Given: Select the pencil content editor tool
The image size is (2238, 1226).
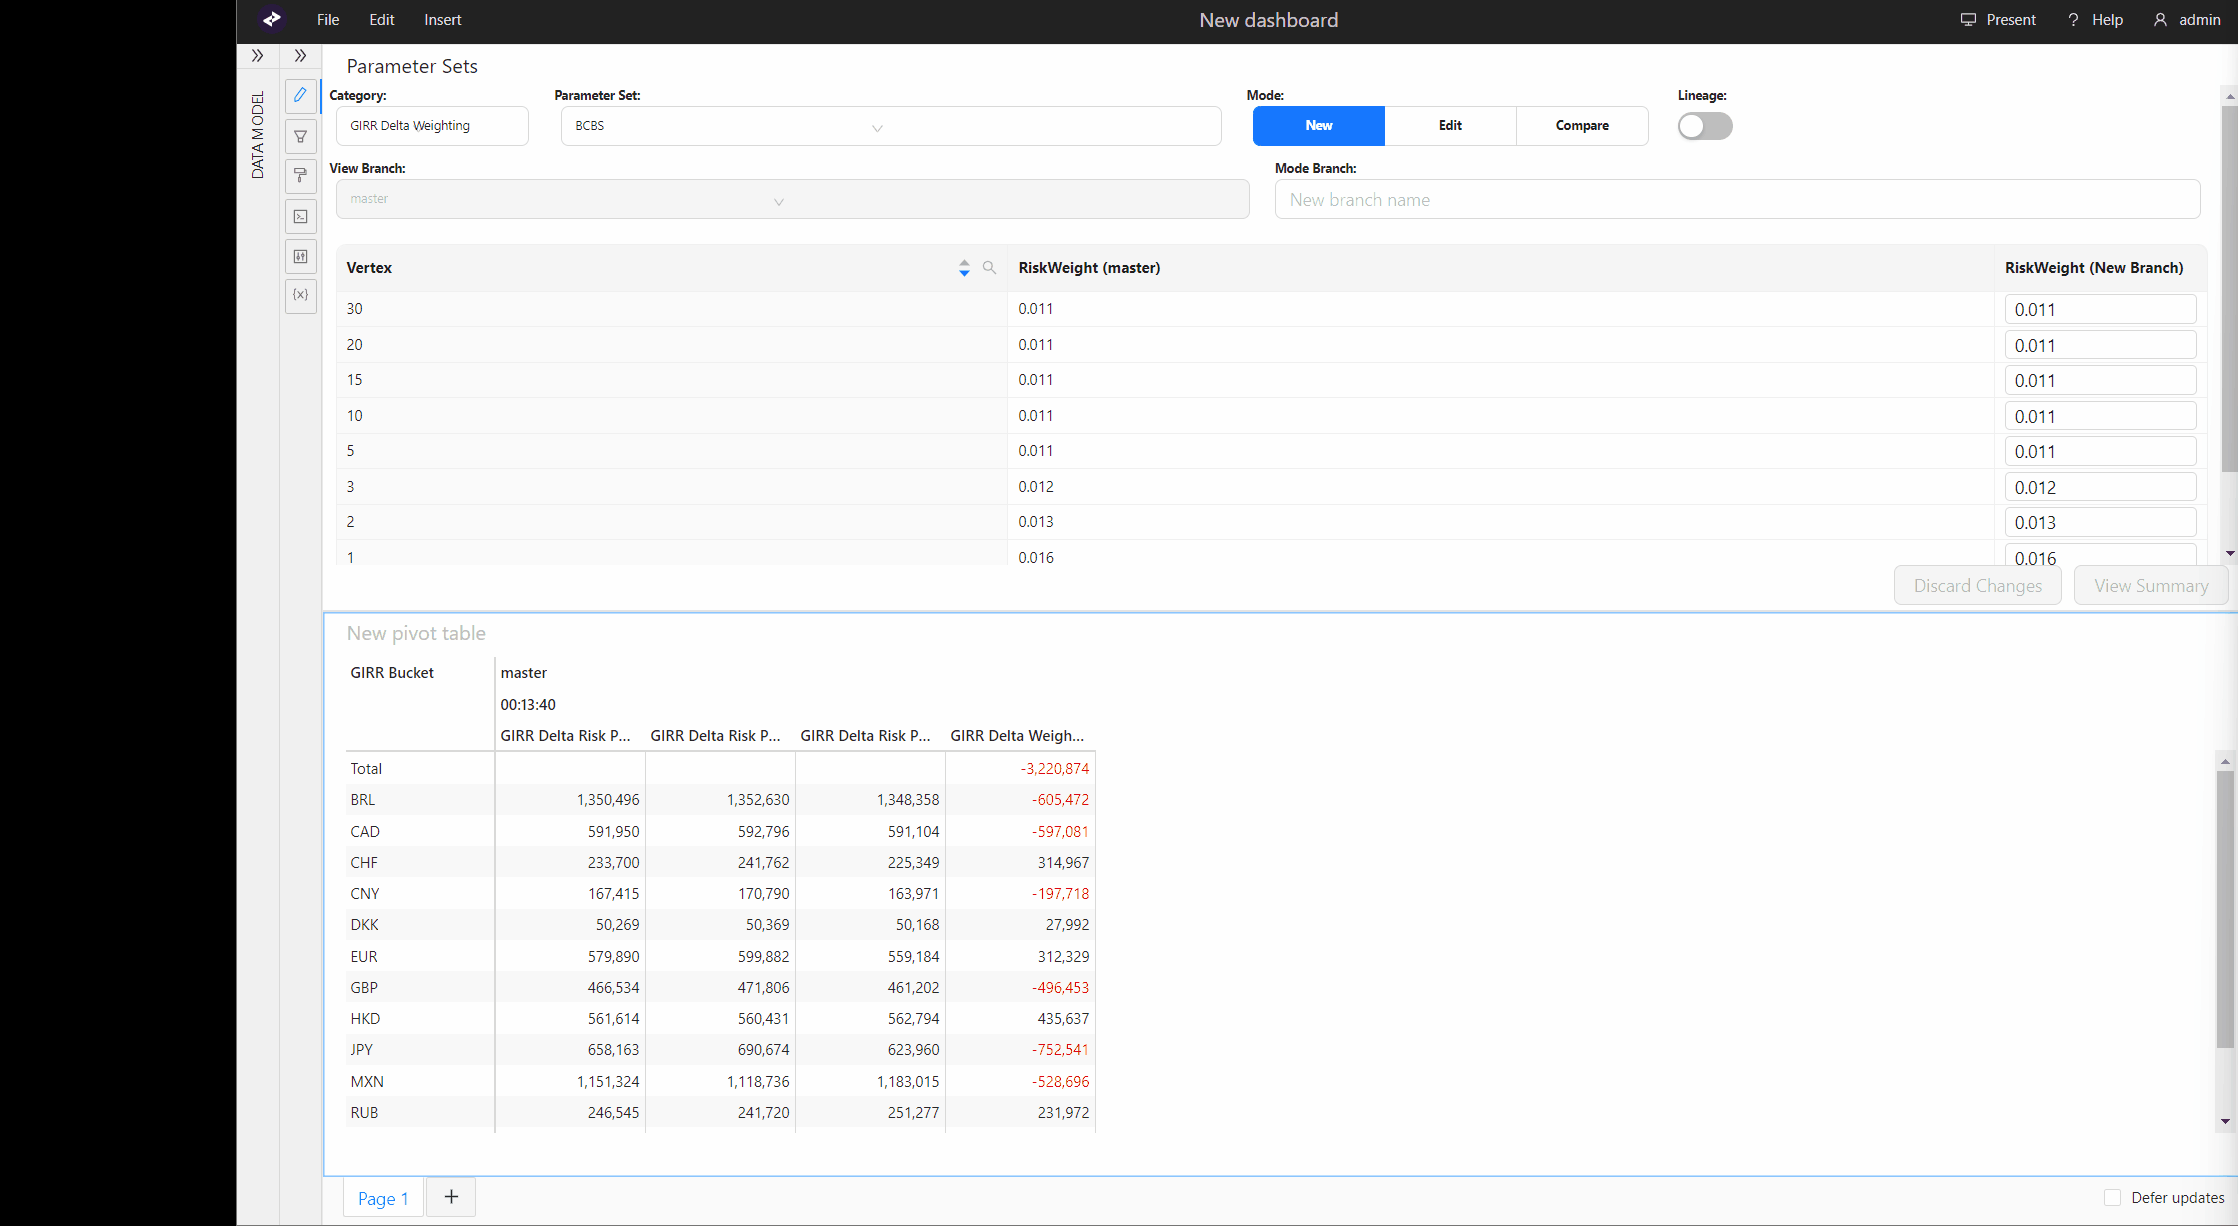Looking at the screenshot, I should [x=300, y=95].
